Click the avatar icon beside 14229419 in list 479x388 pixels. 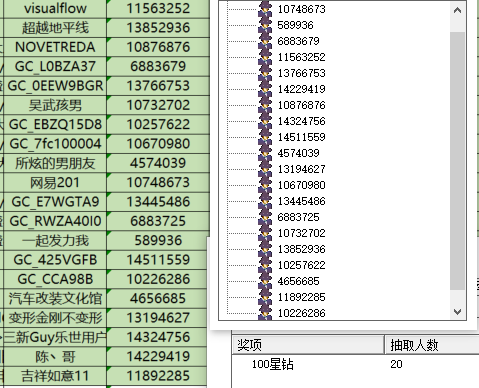[x=265, y=89]
